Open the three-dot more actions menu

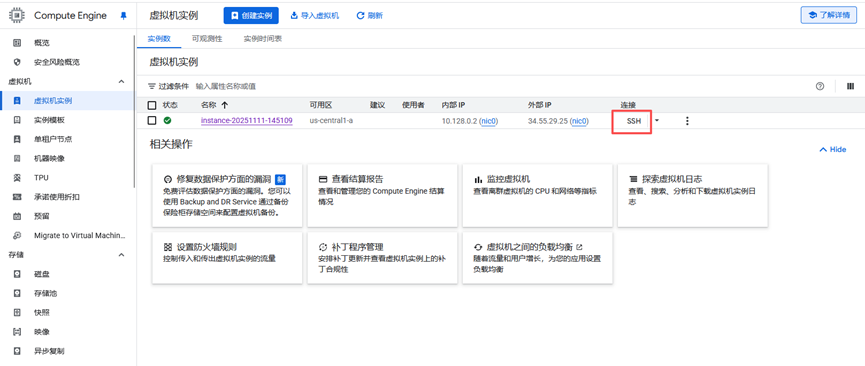click(x=687, y=121)
